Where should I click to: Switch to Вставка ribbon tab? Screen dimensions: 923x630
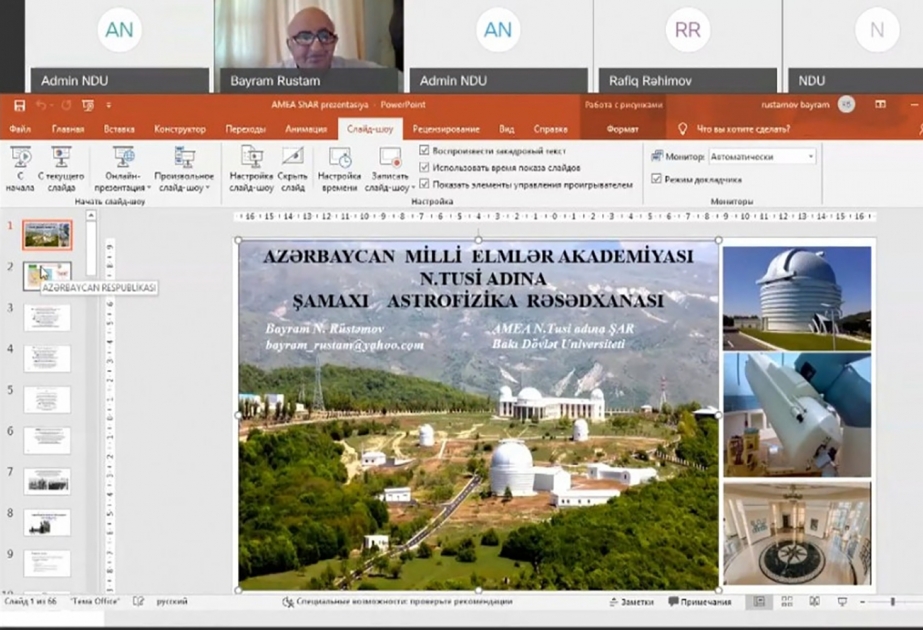(119, 129)
